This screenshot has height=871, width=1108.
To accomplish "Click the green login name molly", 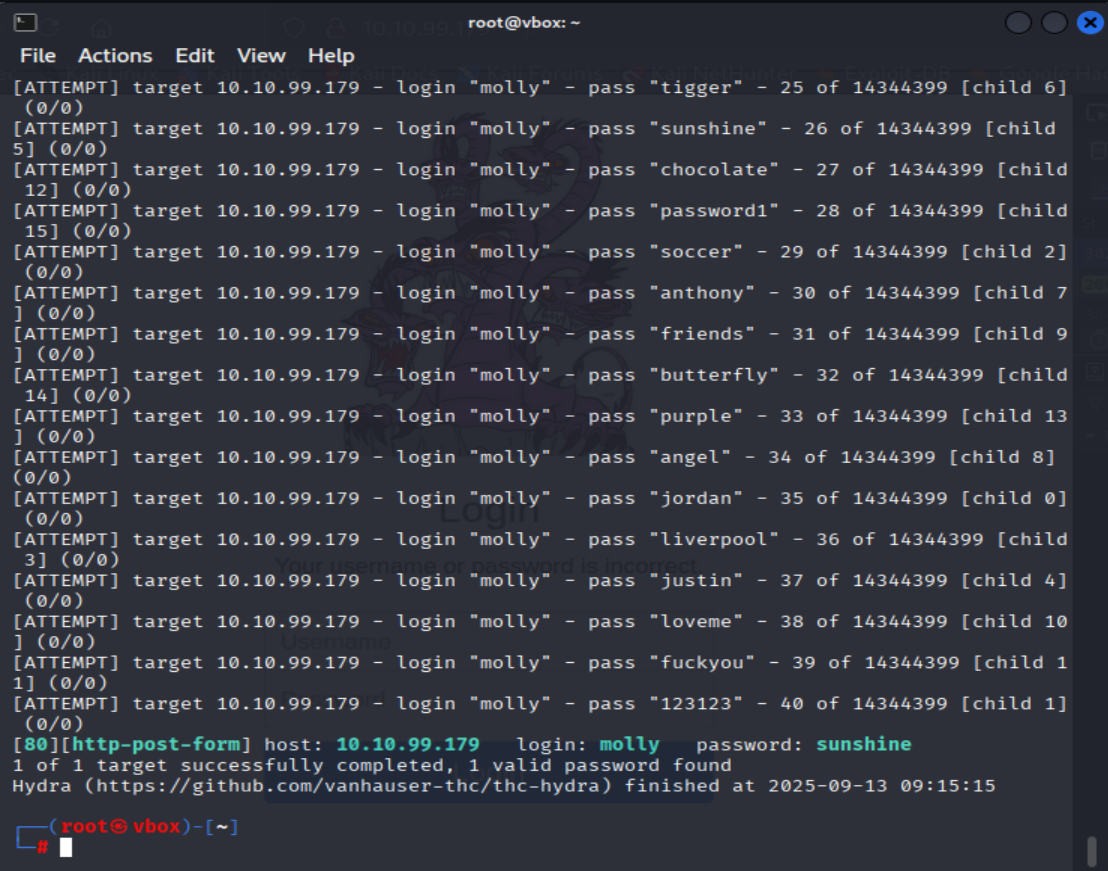I will coord(629,745).
